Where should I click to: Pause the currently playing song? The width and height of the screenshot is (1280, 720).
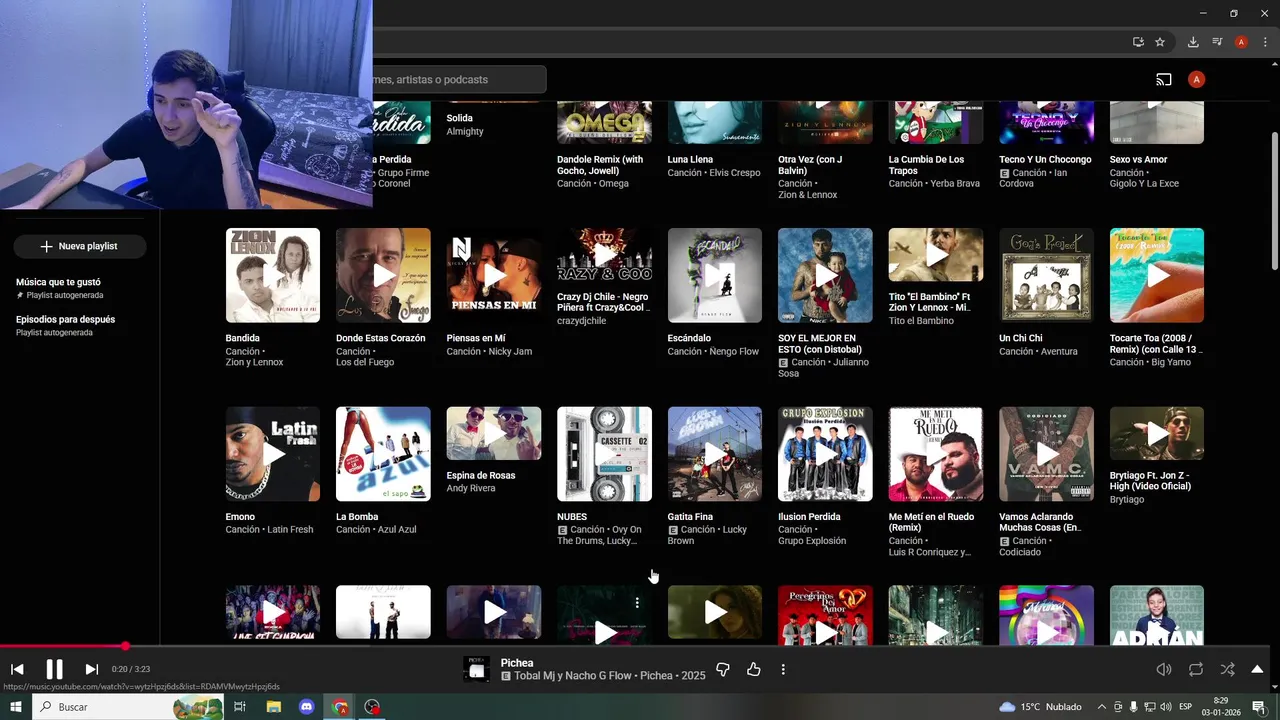coord(54,669)
